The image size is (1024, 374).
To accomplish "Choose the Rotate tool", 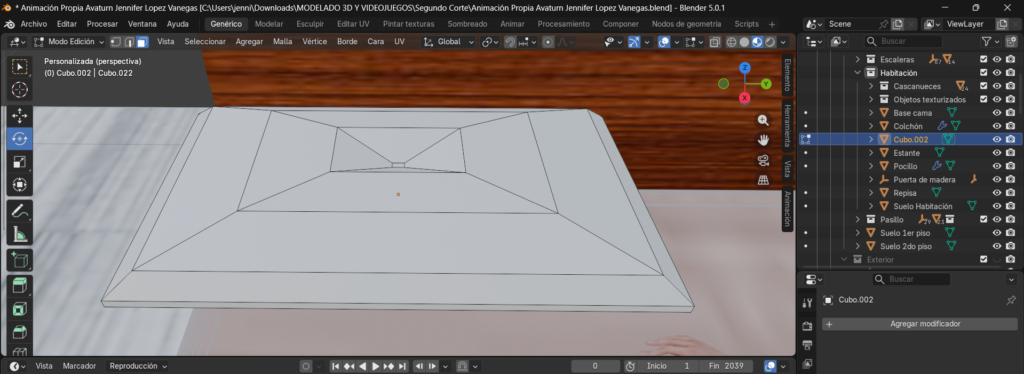I will click(x=20, y=138).
